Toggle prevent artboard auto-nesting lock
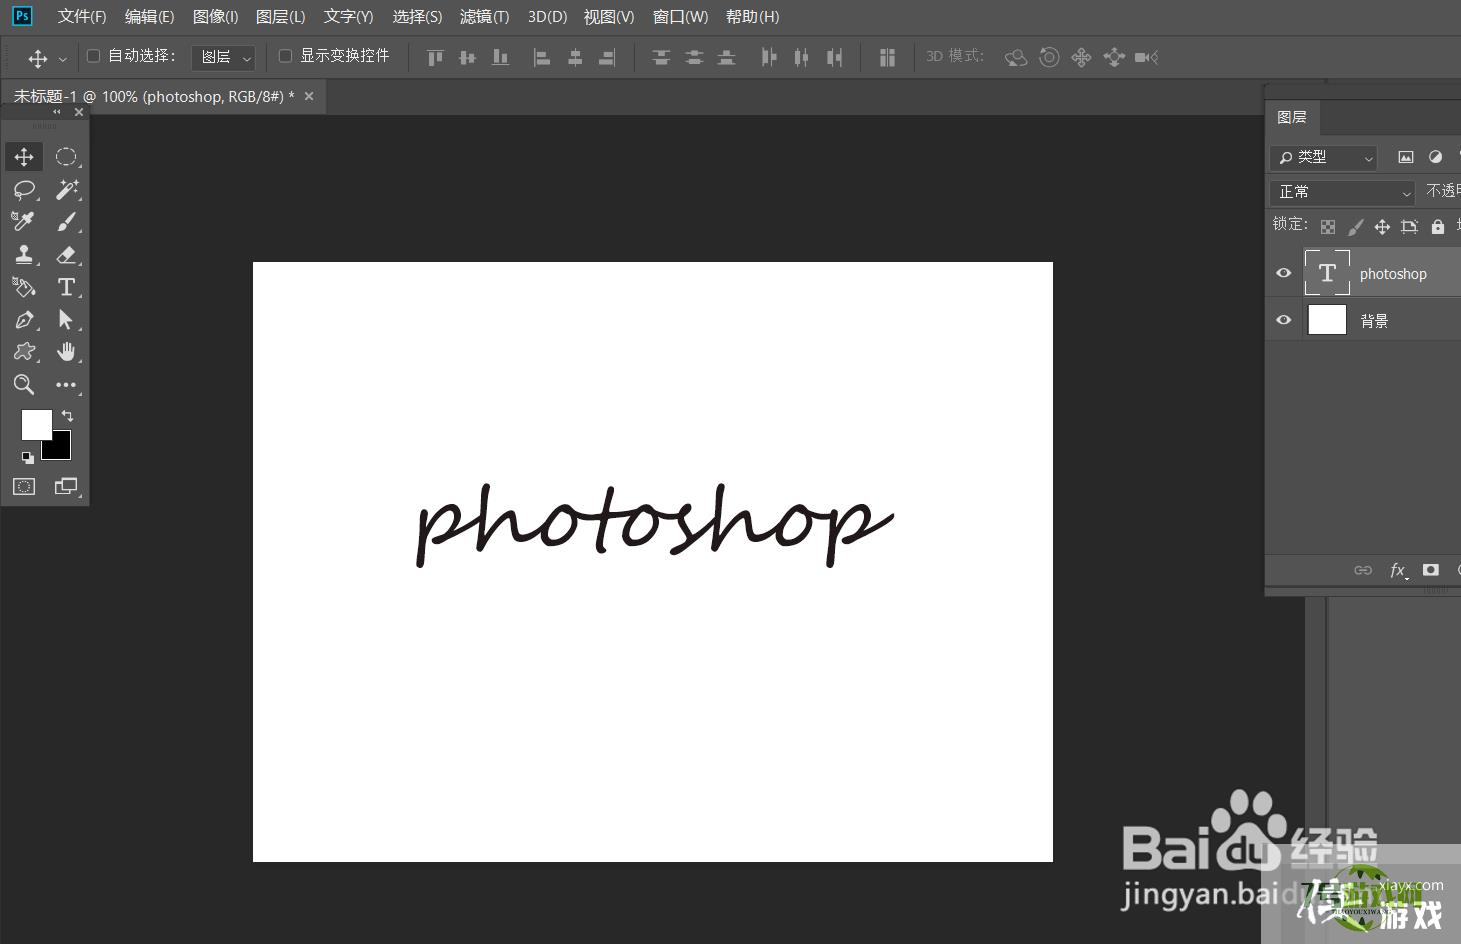The width and height of the screenshot is (1461, 944). 1410,227
